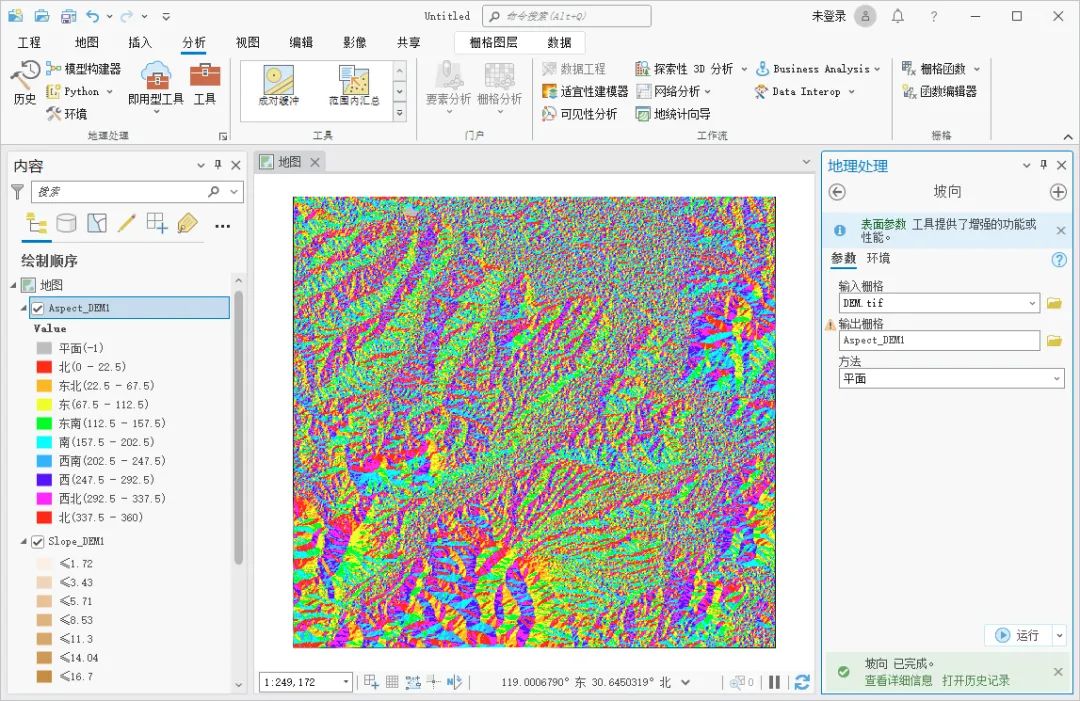1080x701 pixels.
Task: Dismiss the 坡向已完成 message
Action: pos(1058,671)
